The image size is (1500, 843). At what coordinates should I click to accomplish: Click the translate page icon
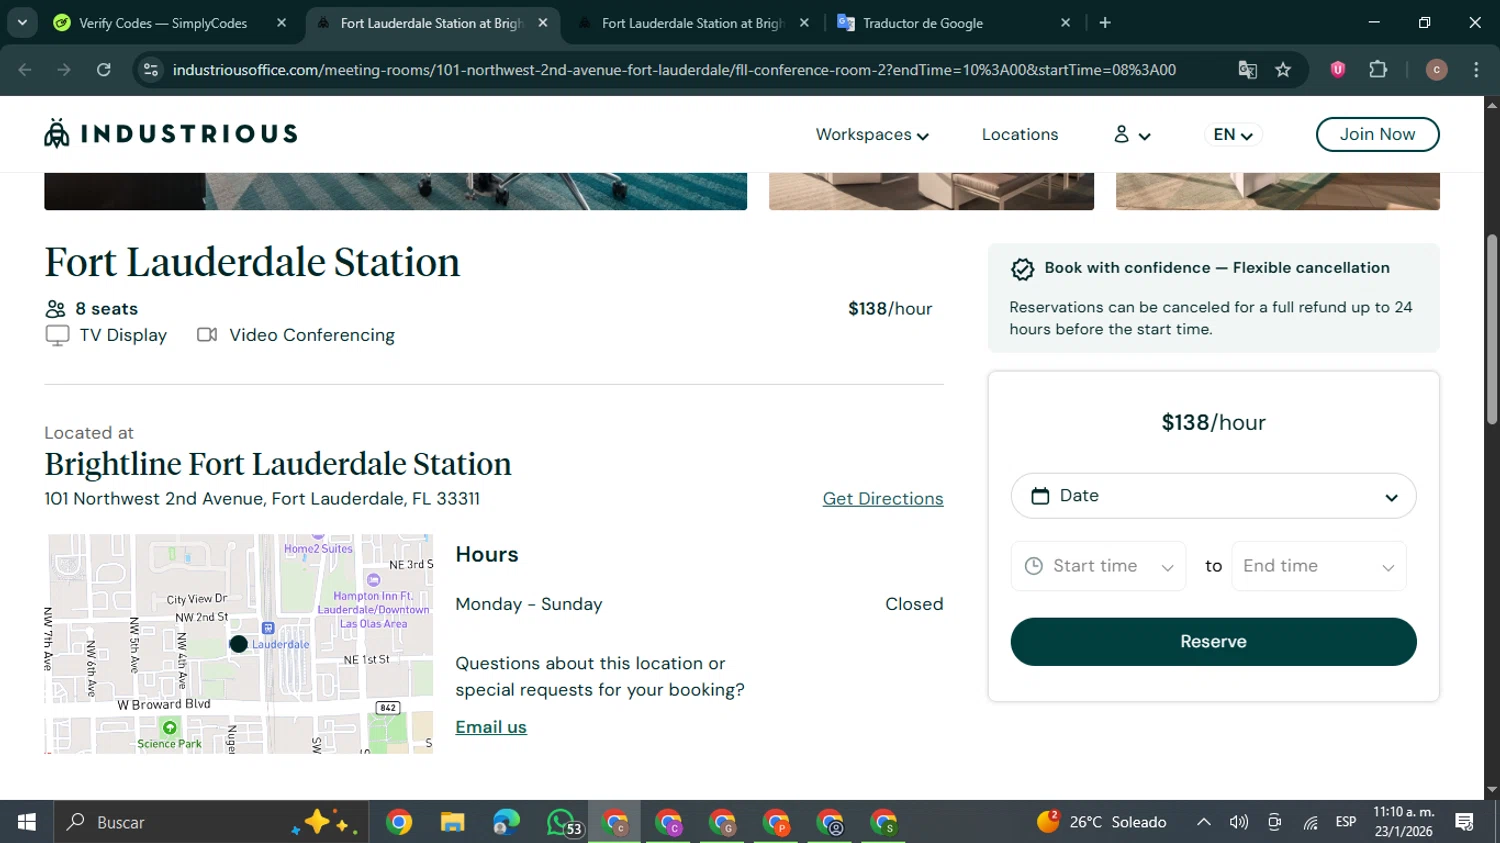[1247, 70]
